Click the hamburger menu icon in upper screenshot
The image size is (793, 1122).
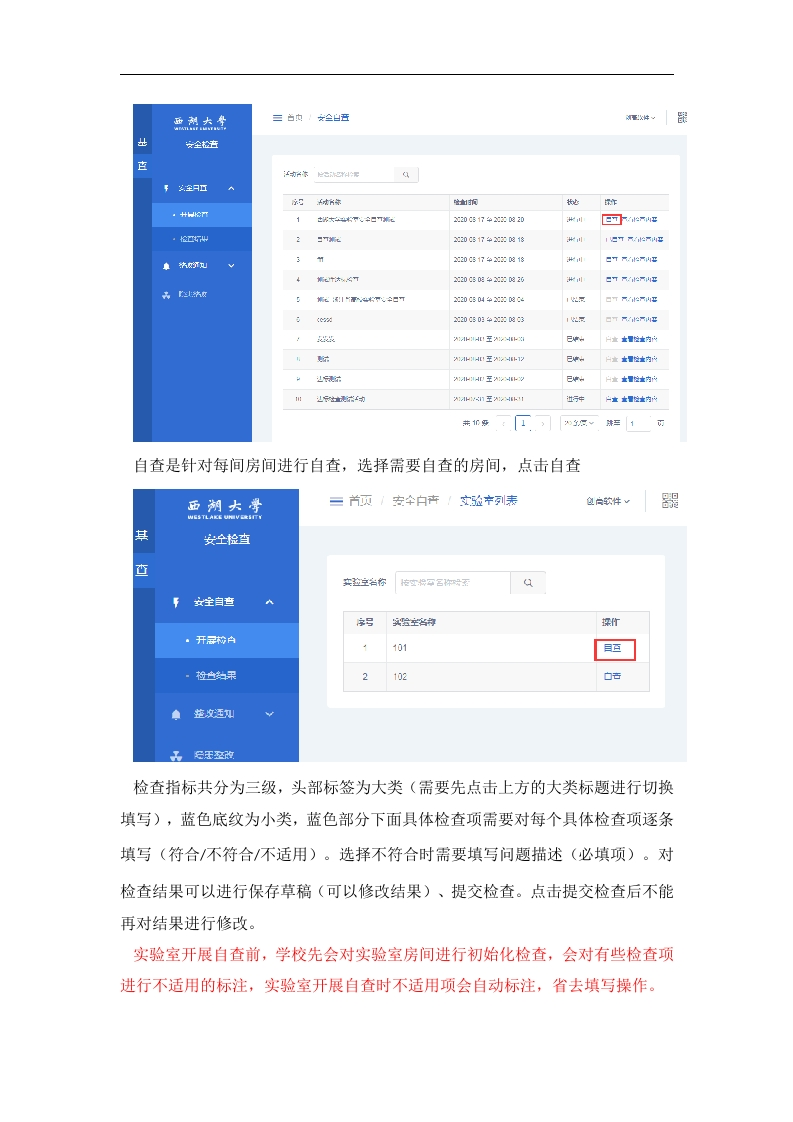277,118
